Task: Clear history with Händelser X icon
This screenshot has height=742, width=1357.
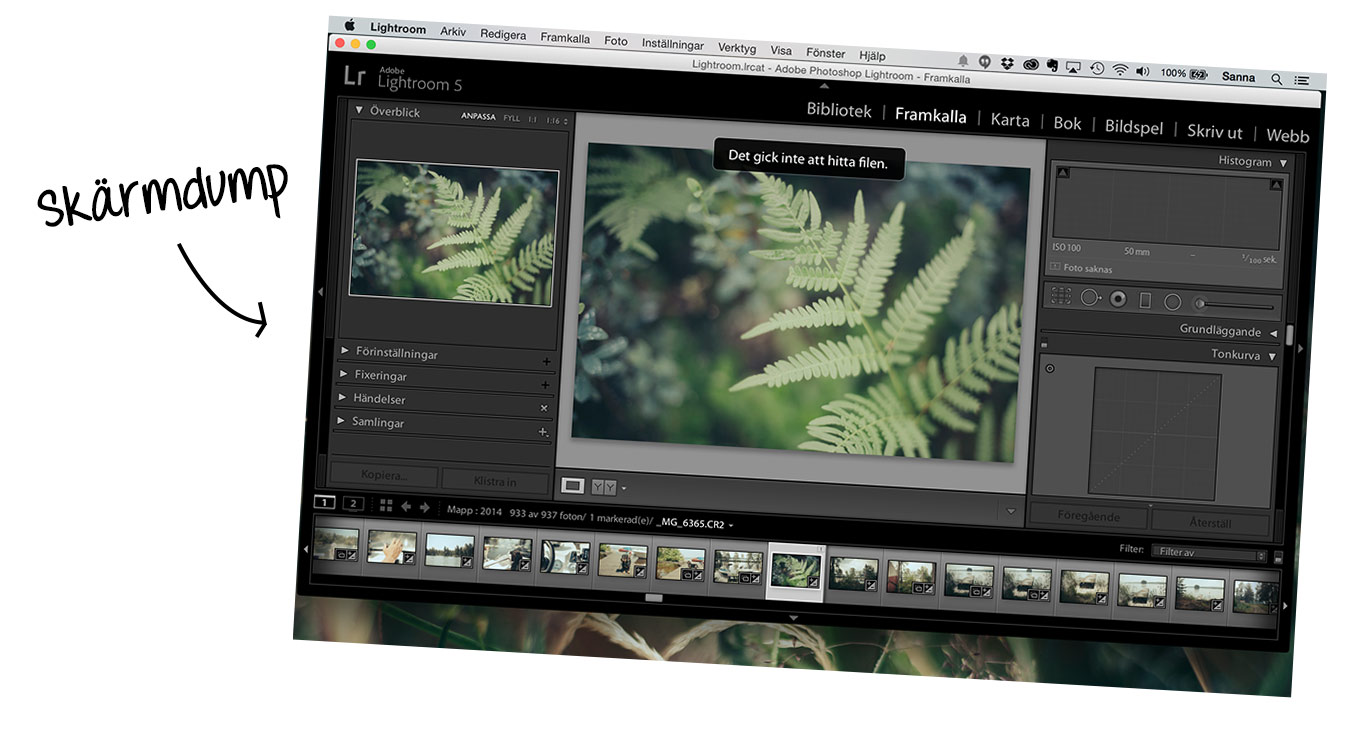Action: pyautogui.click(x=544, y=408)
